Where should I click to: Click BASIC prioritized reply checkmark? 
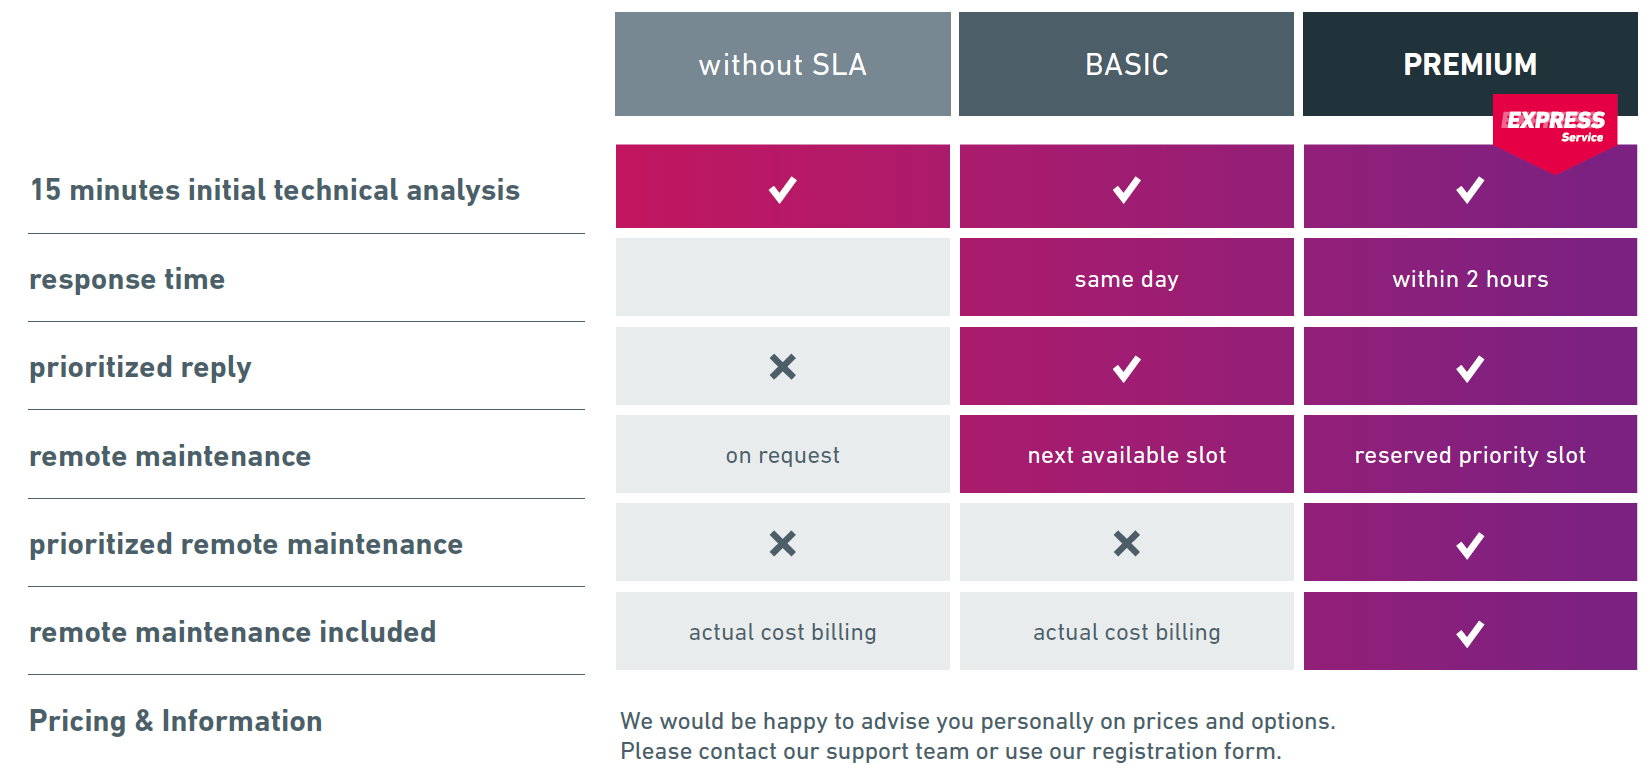tap(1126, 369)
